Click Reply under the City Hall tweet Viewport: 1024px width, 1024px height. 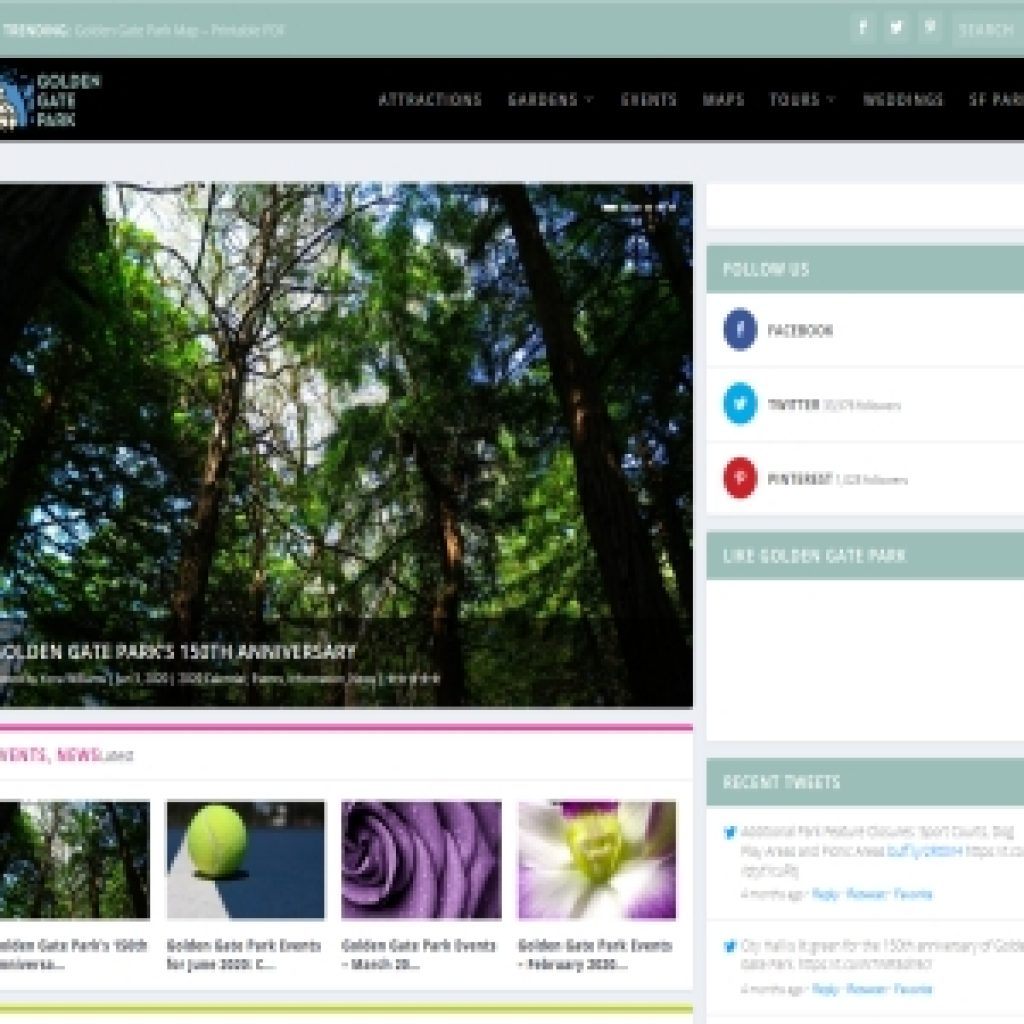(x=825, y=989)
